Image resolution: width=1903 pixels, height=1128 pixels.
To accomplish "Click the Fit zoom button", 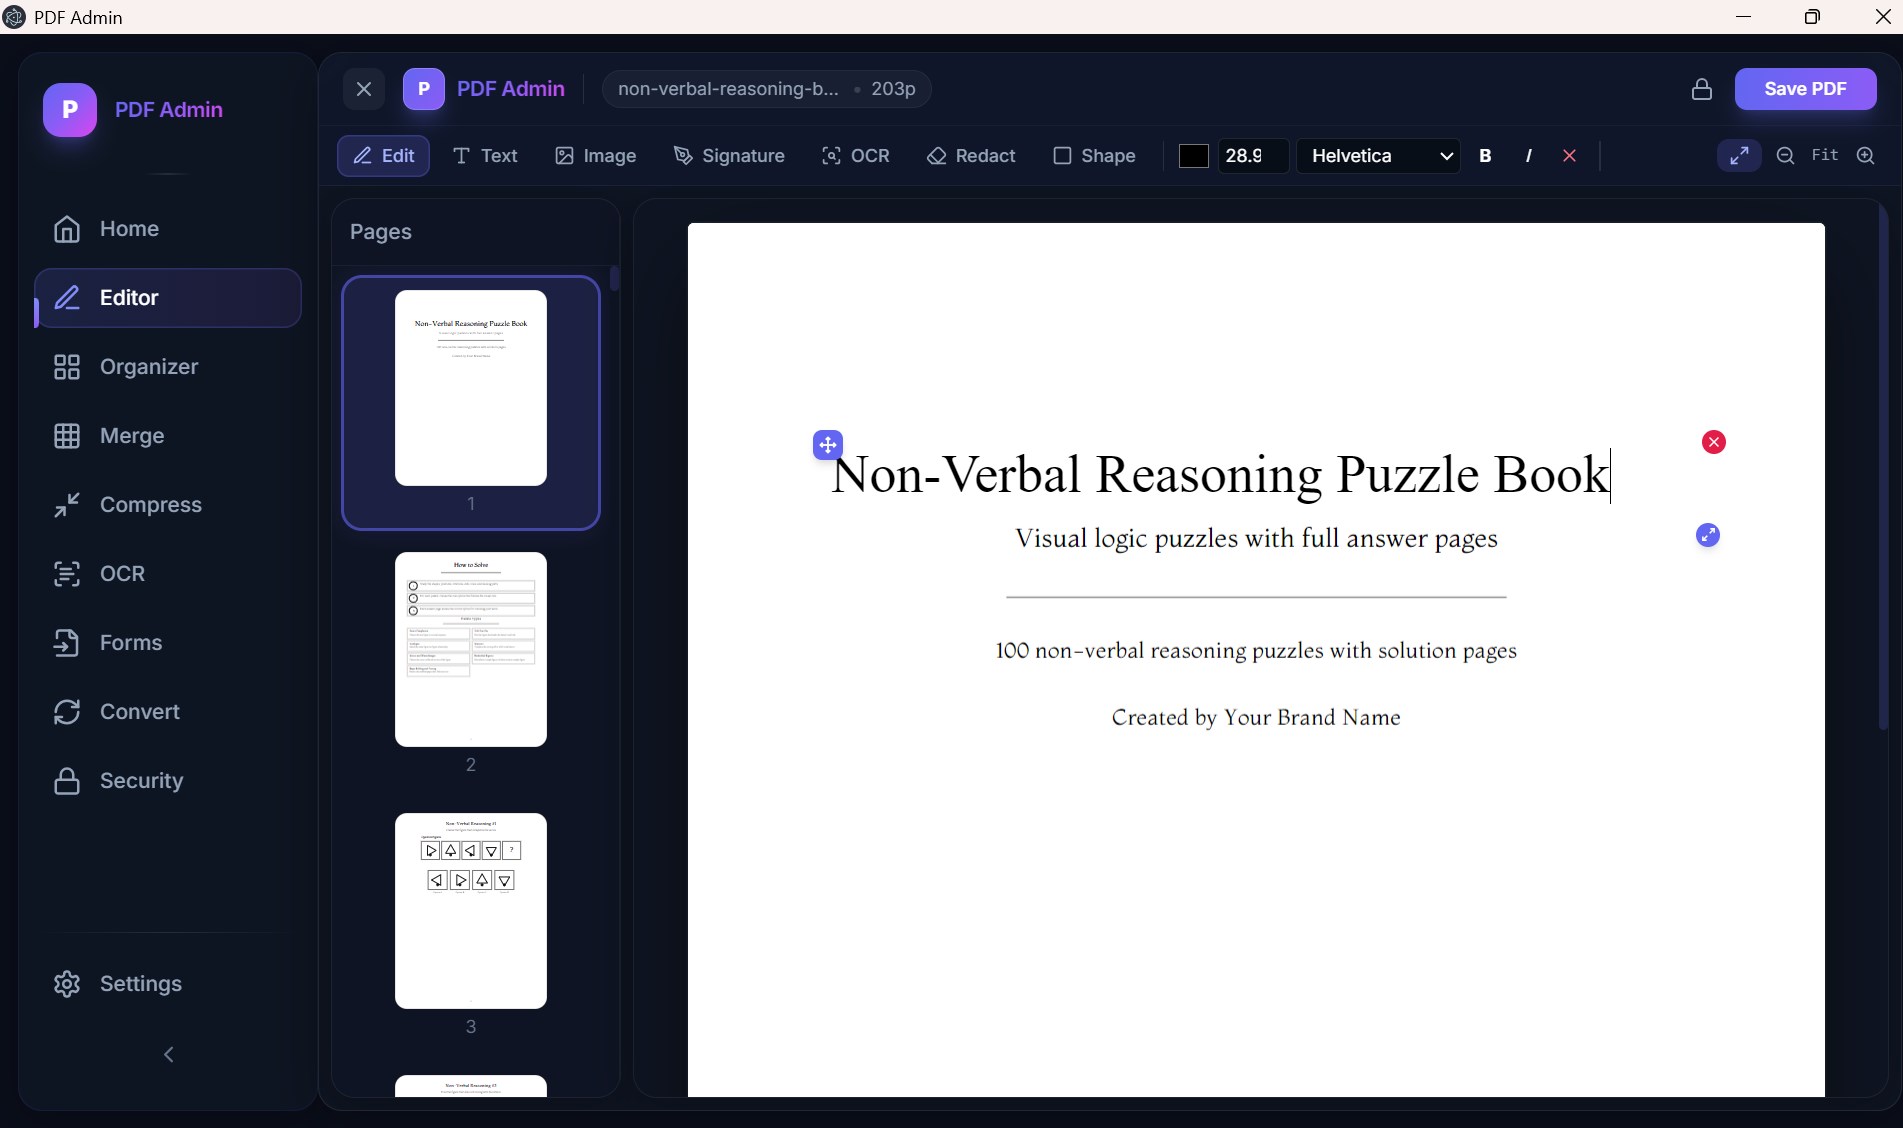I will (1825, 155).
